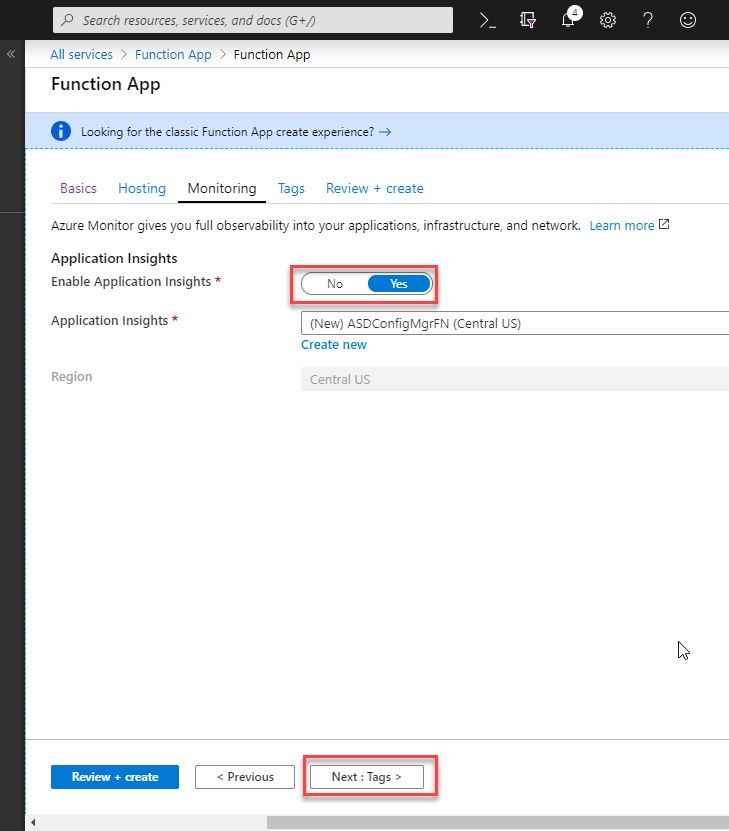Collapse the sidebar with double chevron
Screen dimensions: 729x831
tap(11, 54)
